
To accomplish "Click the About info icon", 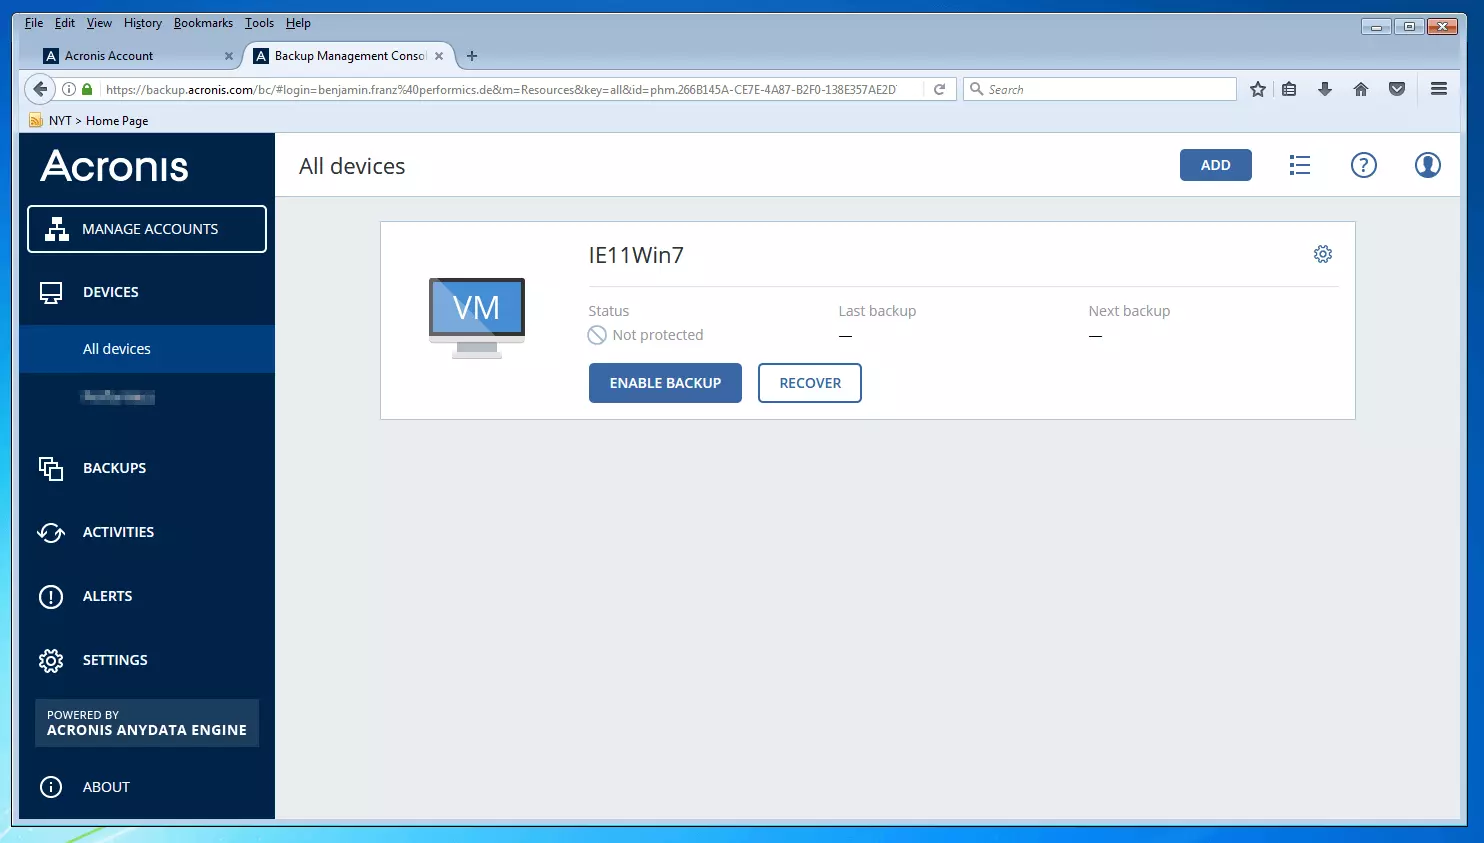I will pos(51,787).
